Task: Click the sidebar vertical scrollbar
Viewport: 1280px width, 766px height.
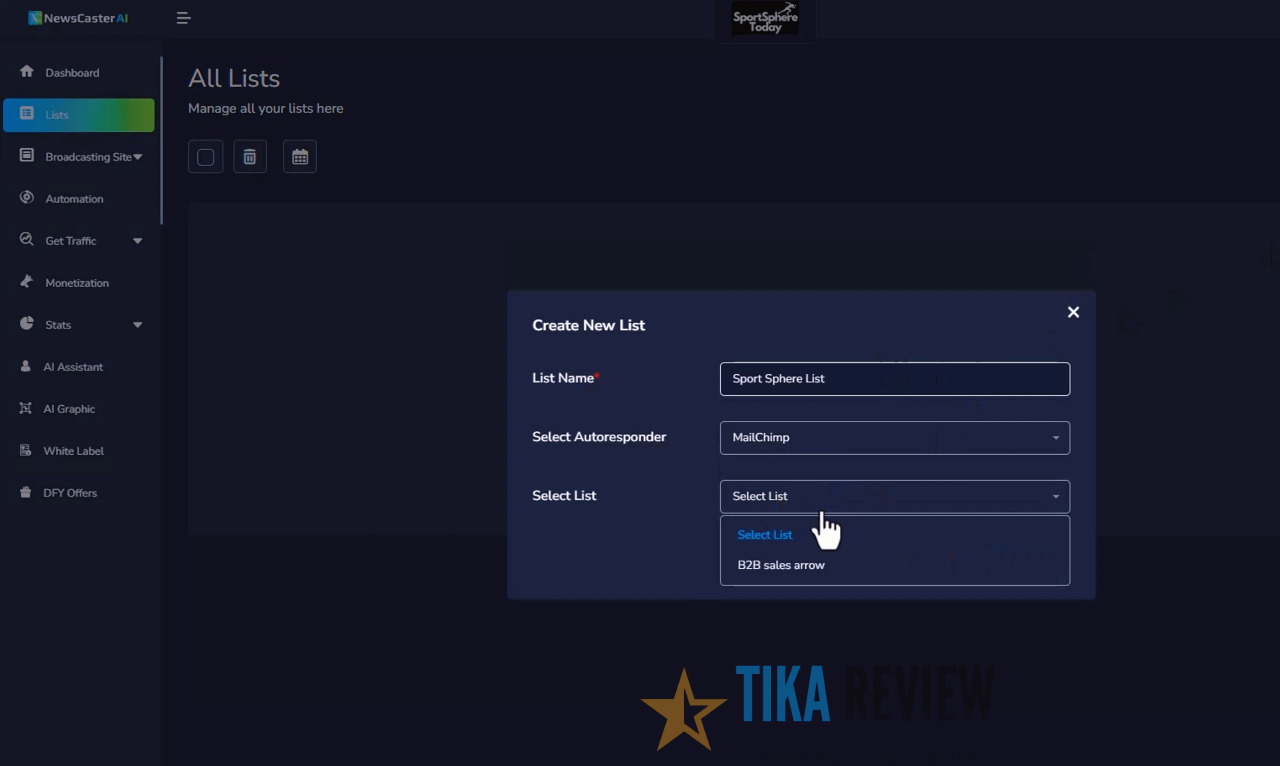Action: [x=161, y=140]
